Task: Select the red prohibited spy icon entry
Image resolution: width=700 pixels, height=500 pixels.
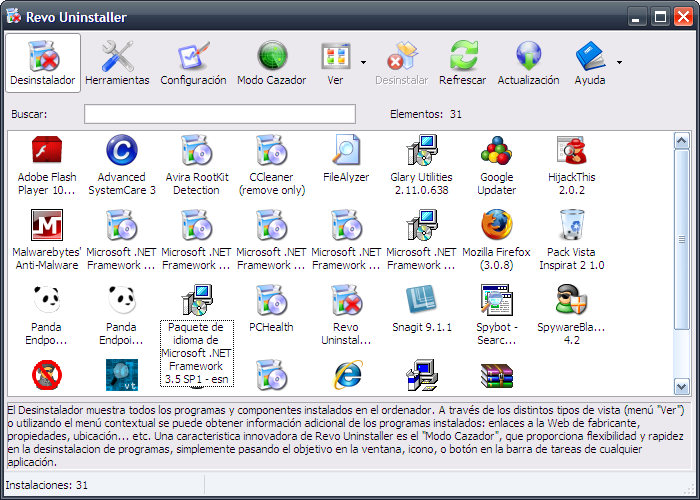Action: 47,375
